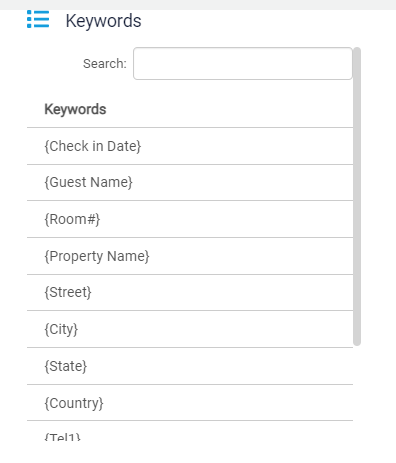Pick the {Property Name} keyword
The width and height of the screenshot is (396, 463).
(x=190, y=256)
